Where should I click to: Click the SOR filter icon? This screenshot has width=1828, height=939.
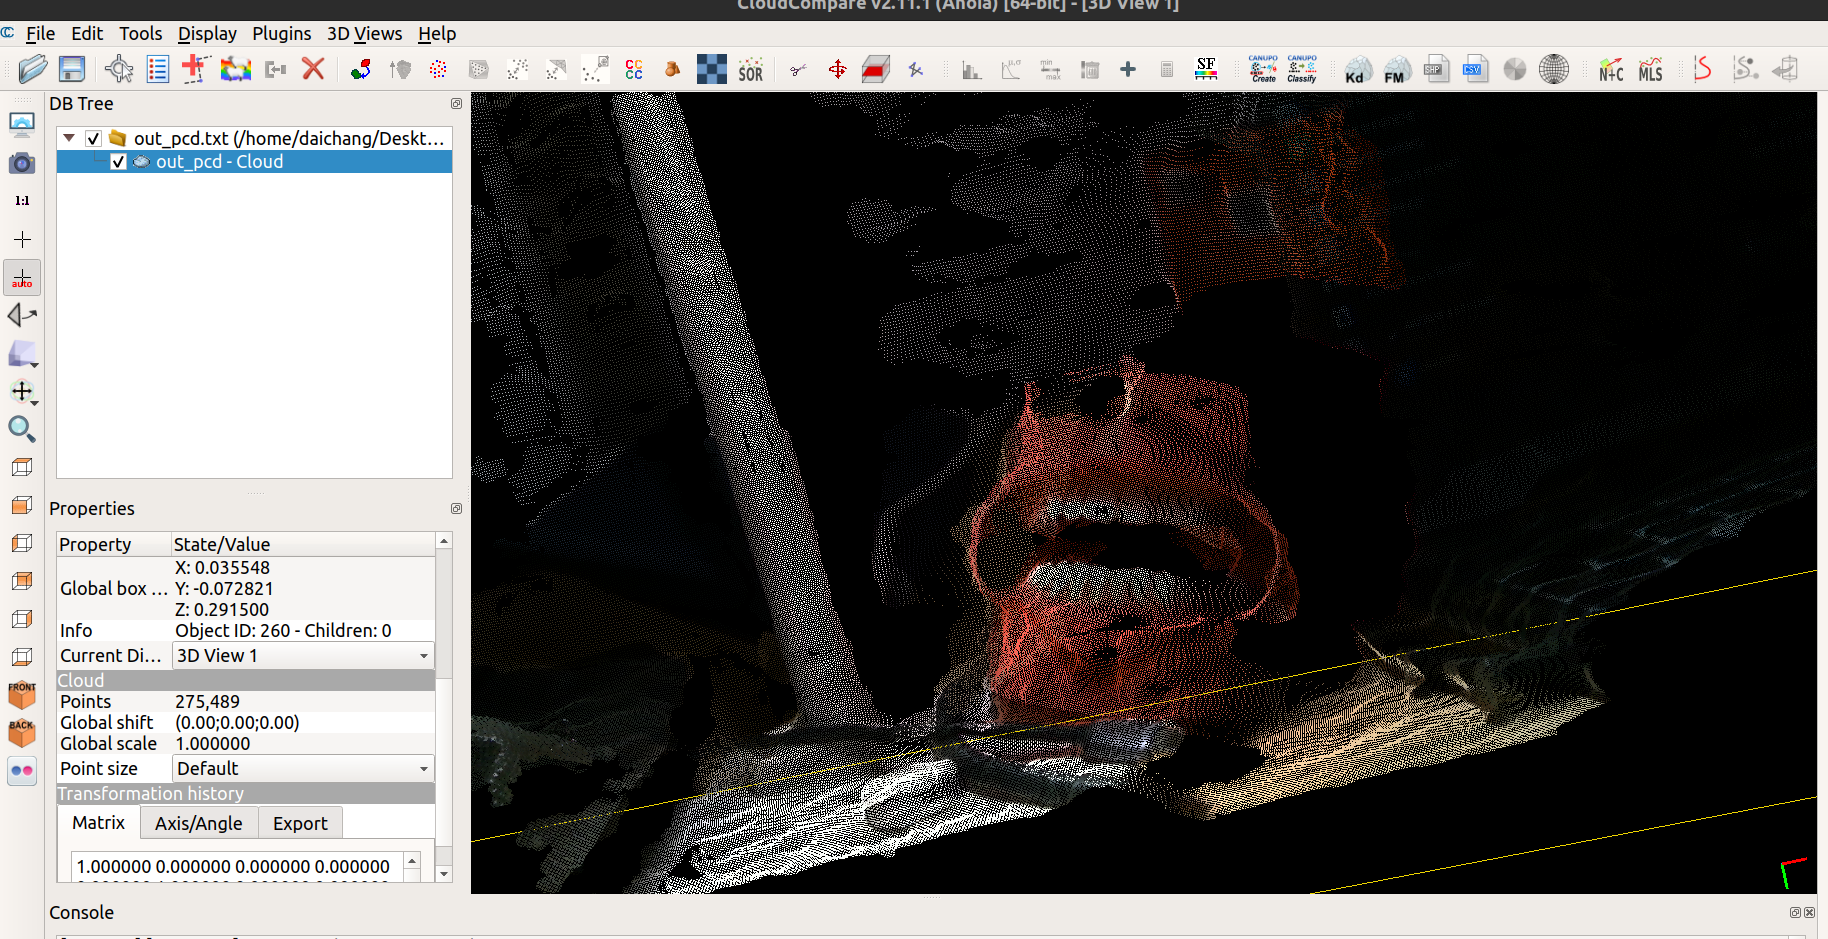click(750, 69)
